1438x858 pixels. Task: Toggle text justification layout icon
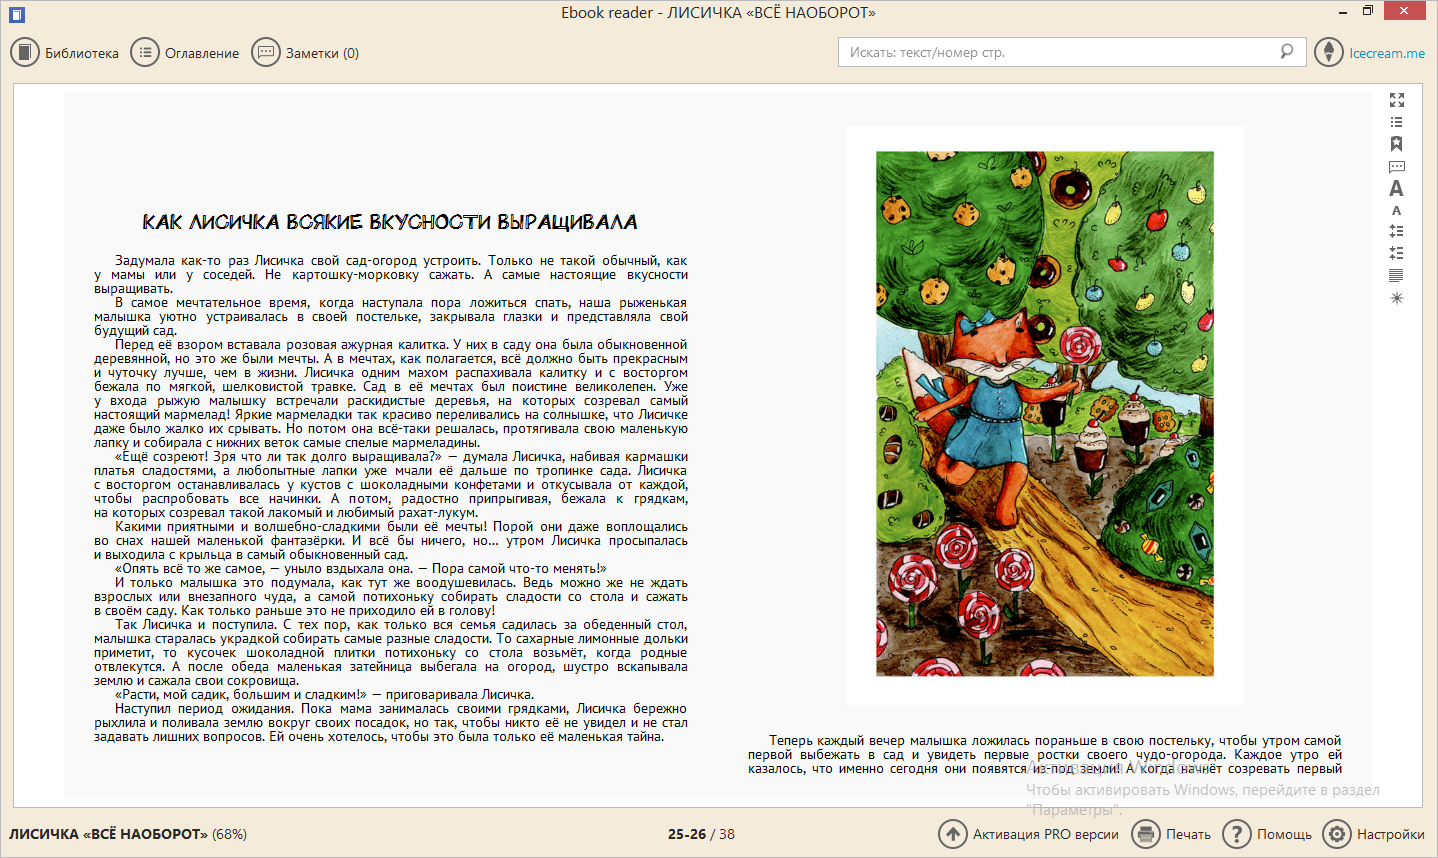tap(1396, 275)
